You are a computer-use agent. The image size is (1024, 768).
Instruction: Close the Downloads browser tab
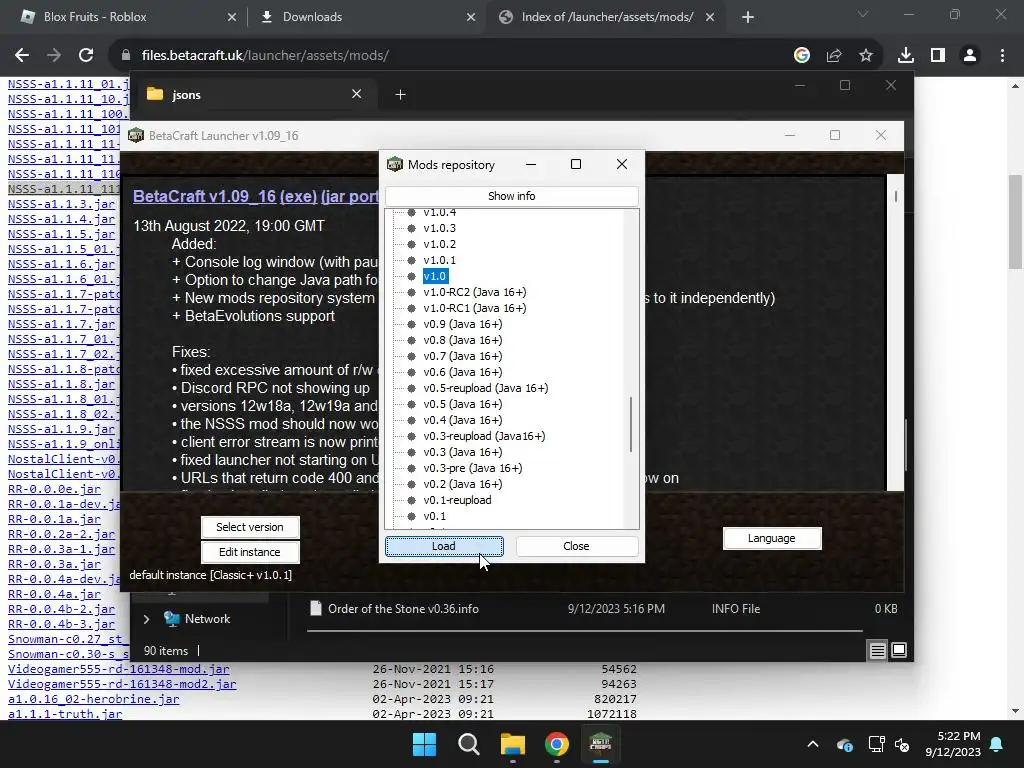[x=471, y=18]
